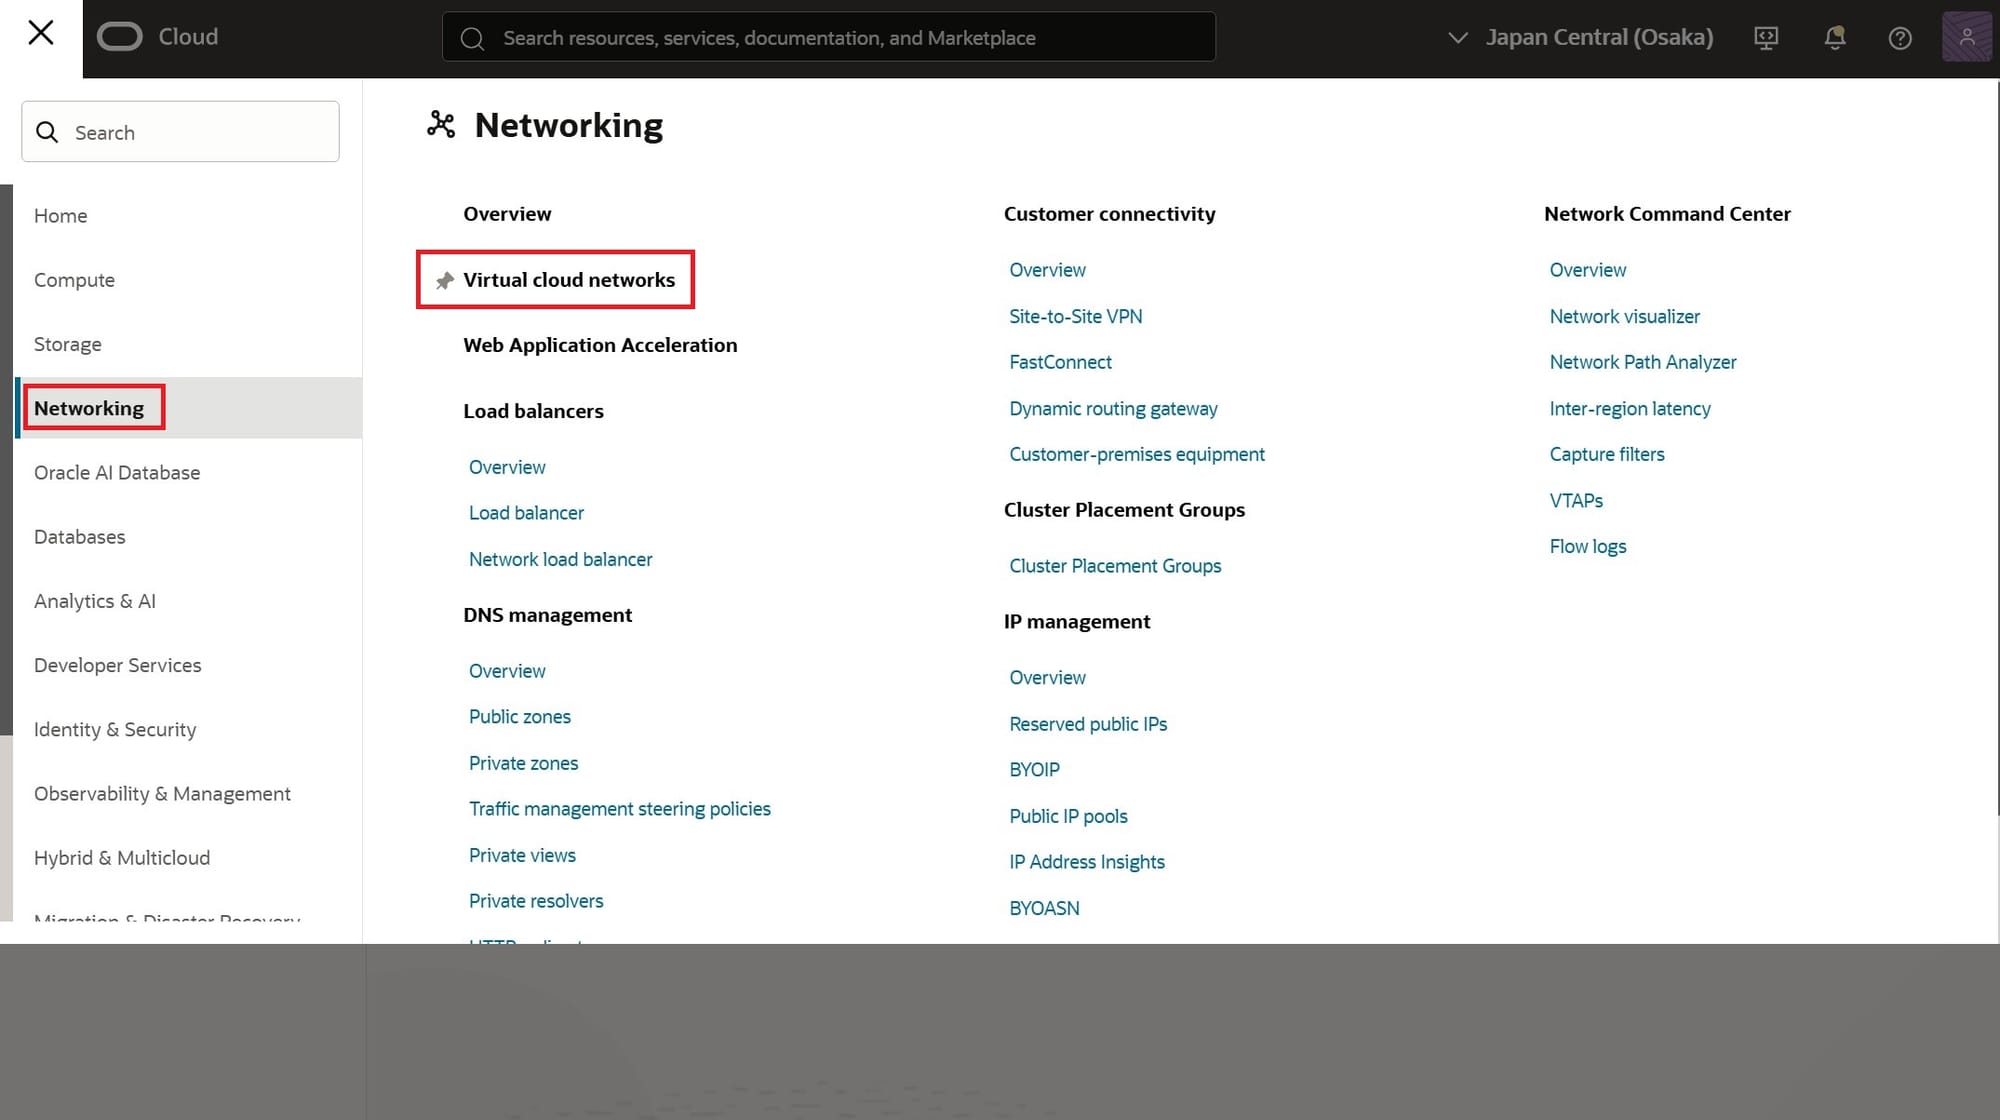Viewport: 2000px width, 1120px height.
Task: Click the sidebar search magnifier icon
Action: pos(47,131)
